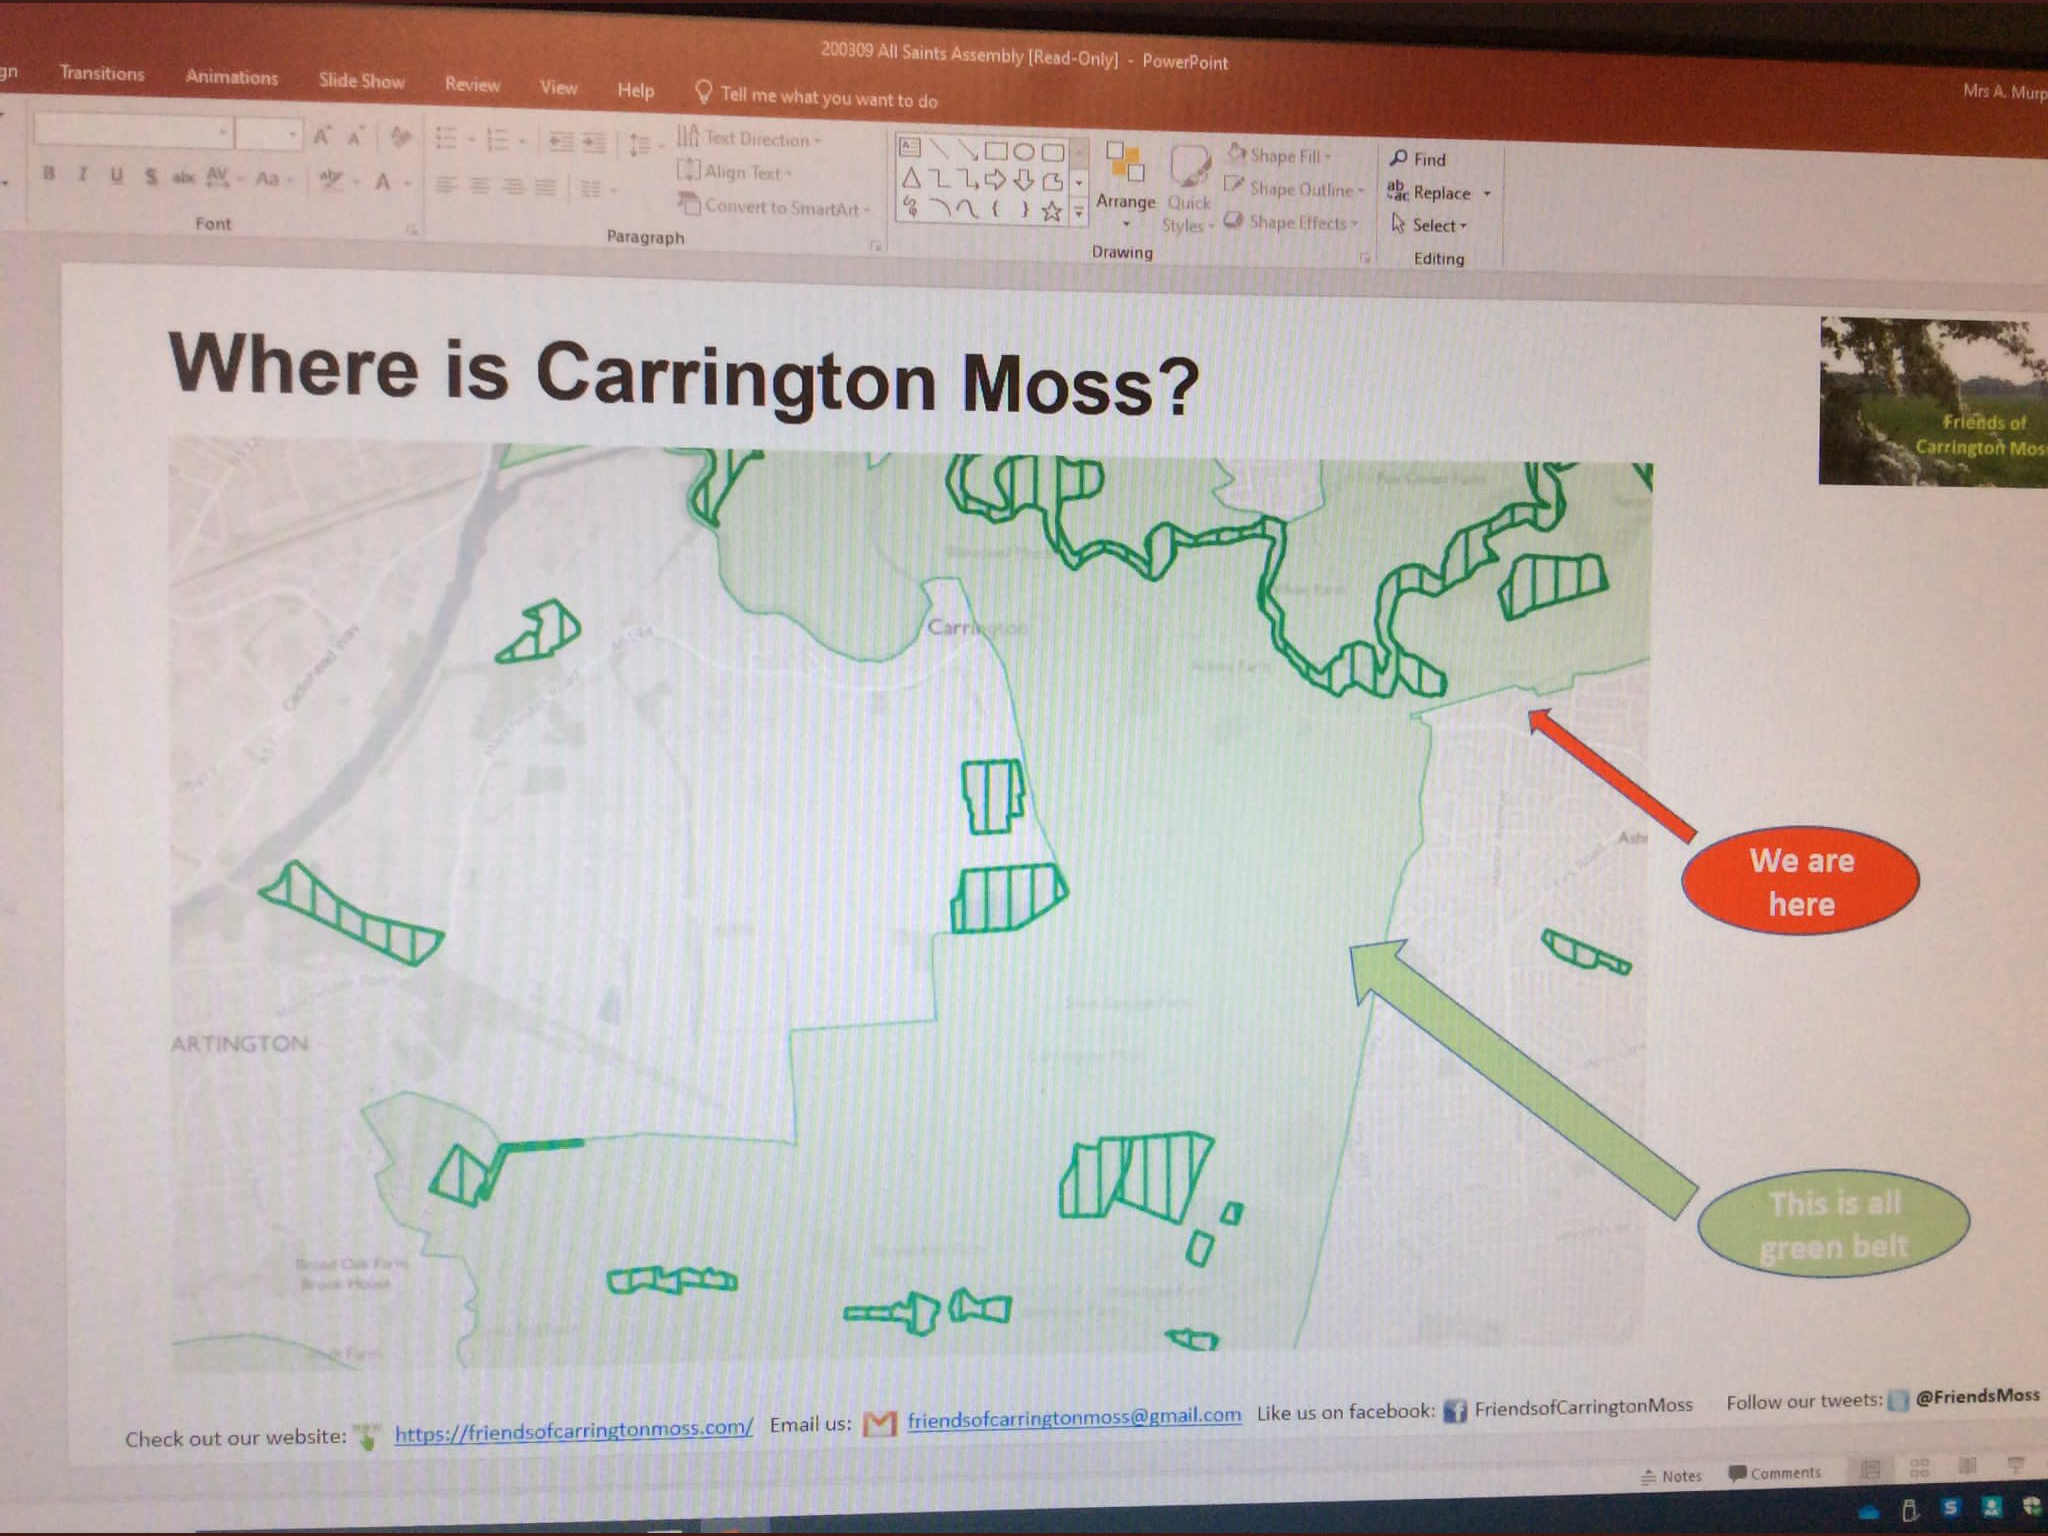Select the Triangle shape
The width and height of the screenshot is (2048, 1536).
pos(910,179)
